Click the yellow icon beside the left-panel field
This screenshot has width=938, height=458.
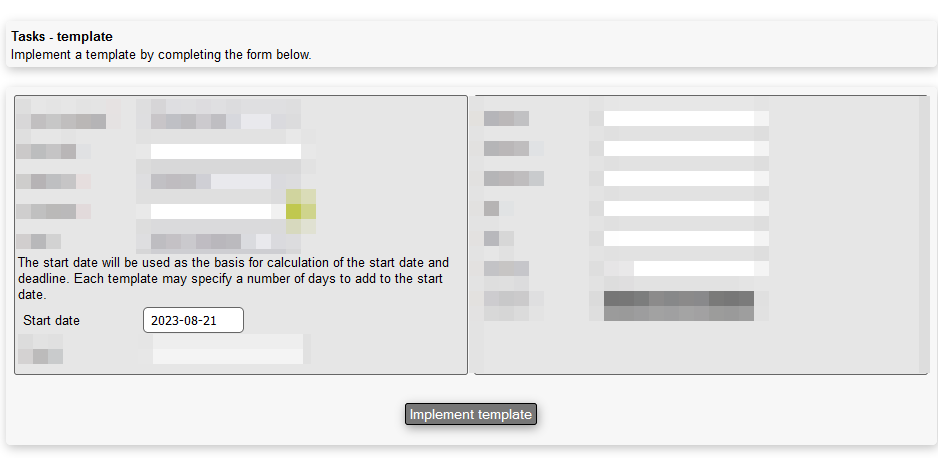301,211
